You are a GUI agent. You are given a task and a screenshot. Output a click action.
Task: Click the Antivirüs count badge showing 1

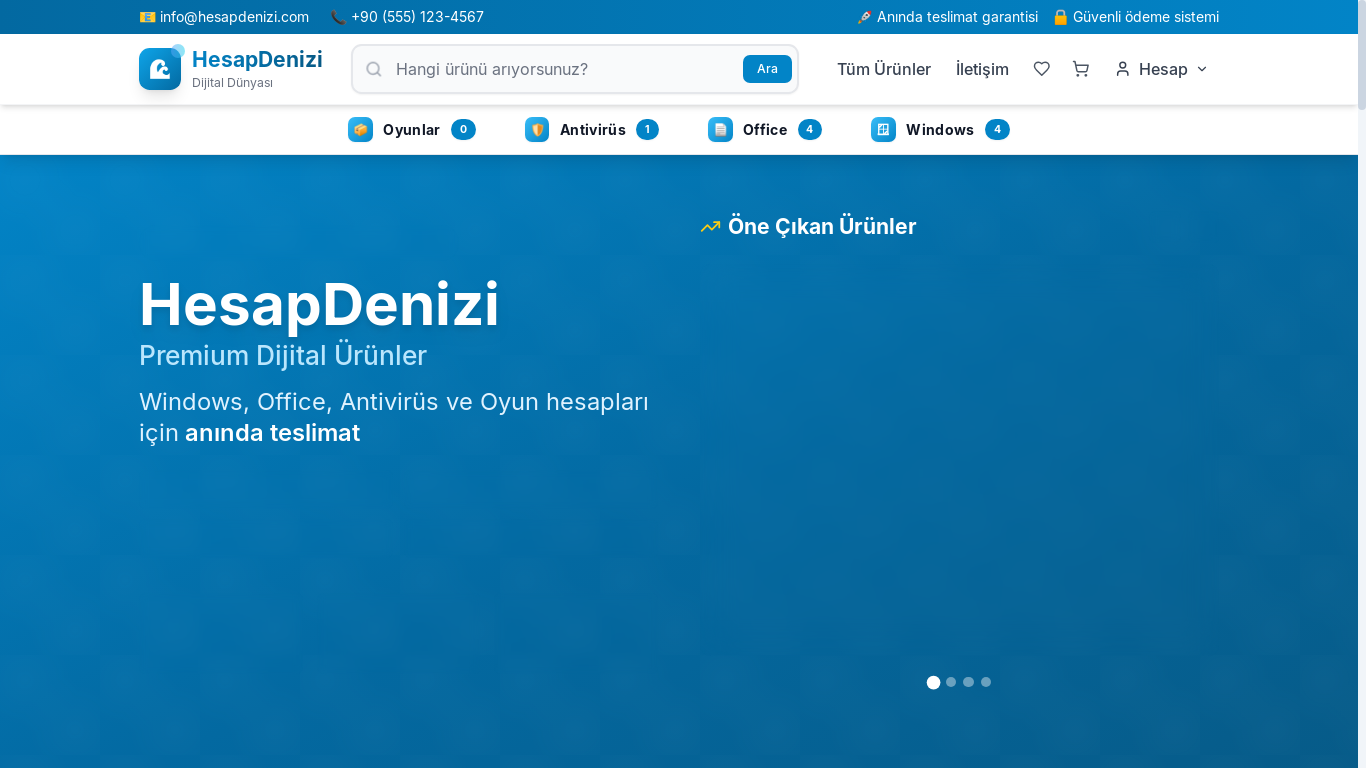pos(647,129)
